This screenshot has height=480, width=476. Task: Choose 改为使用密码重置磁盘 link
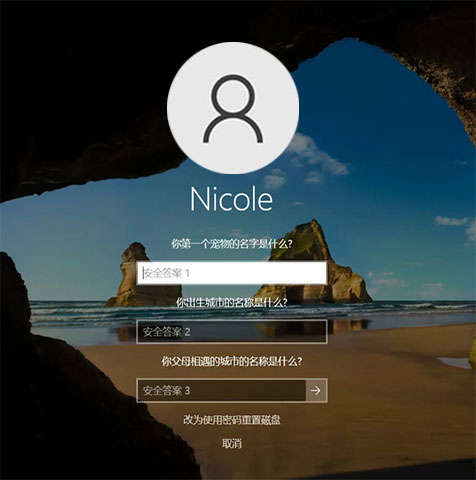232,420
